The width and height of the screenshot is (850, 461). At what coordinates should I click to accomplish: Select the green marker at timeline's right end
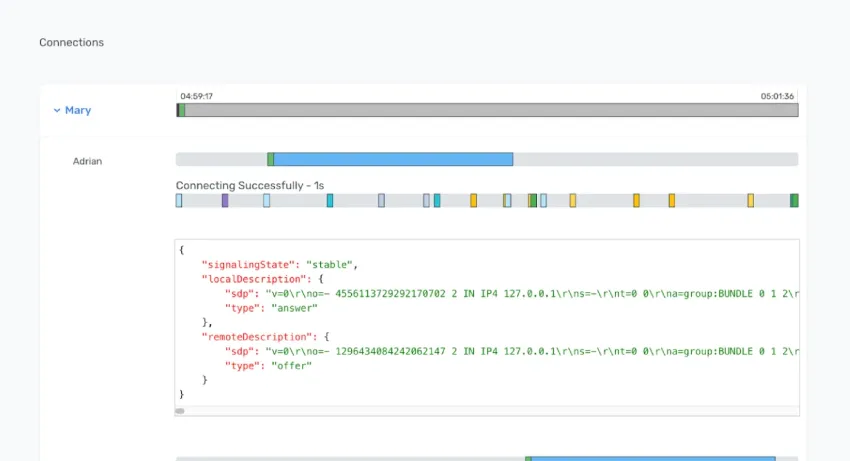794,201
